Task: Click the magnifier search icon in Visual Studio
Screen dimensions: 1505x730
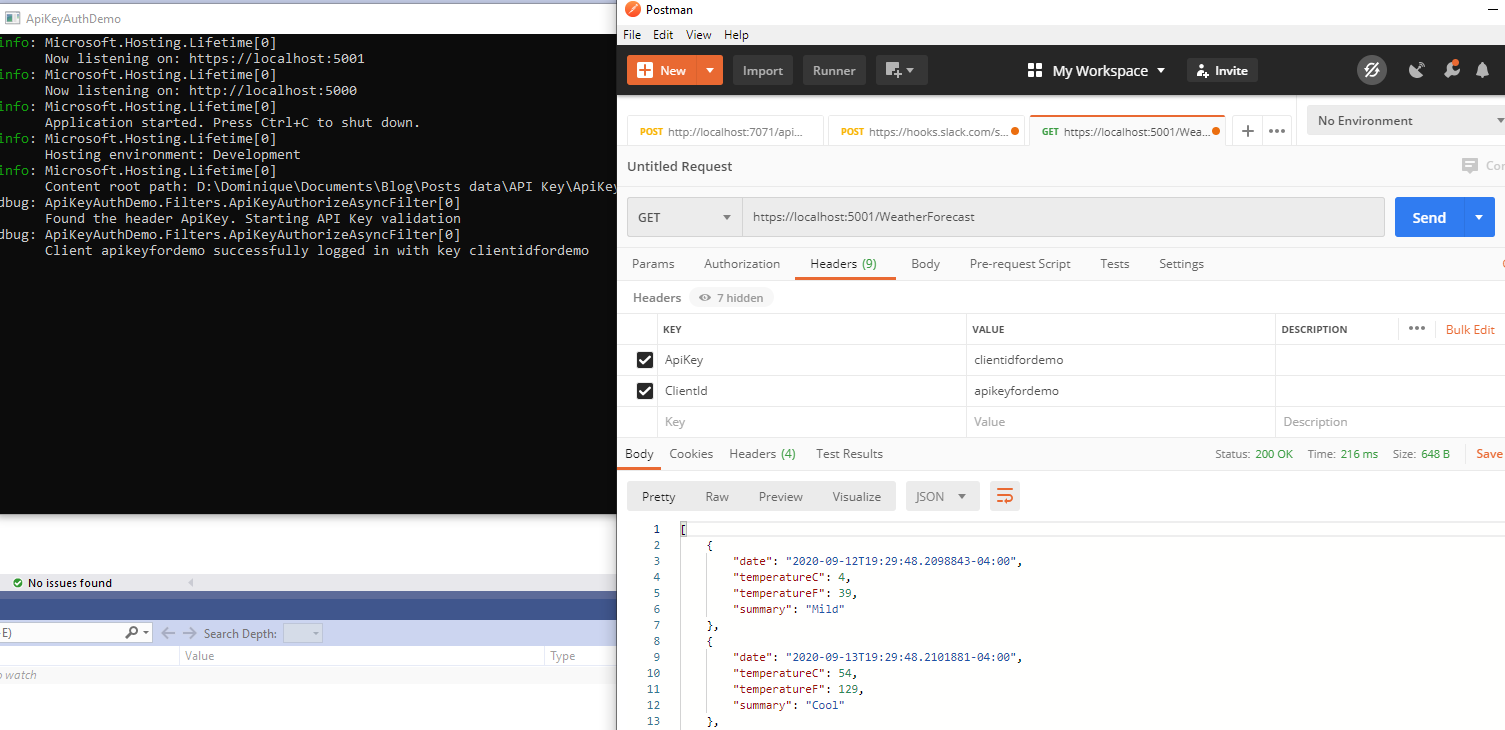Action: pyautogui.click(x=132, y=633)
